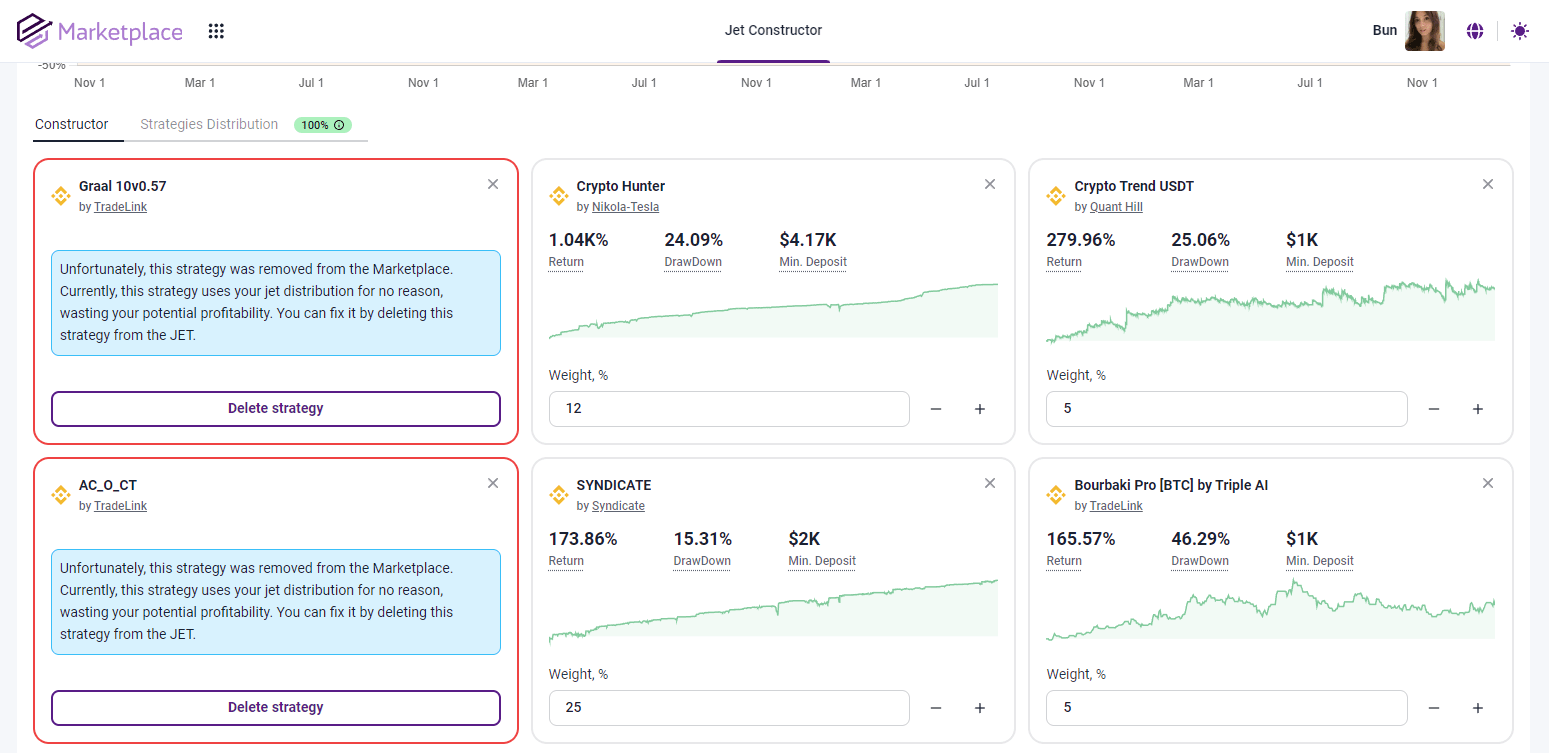
Task: Open the language globe icon
Action: (1475, 31)
